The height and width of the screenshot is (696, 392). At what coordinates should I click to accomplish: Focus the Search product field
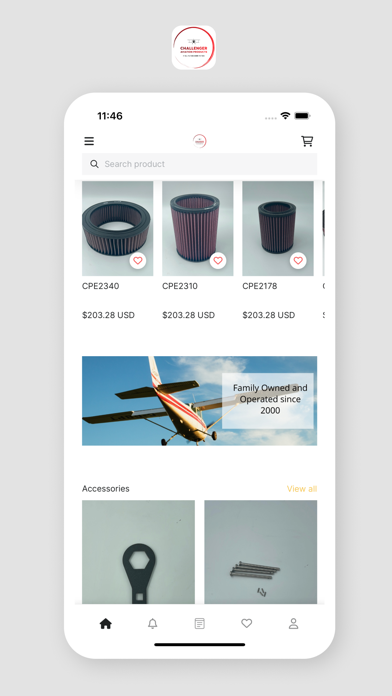point(199,164)
